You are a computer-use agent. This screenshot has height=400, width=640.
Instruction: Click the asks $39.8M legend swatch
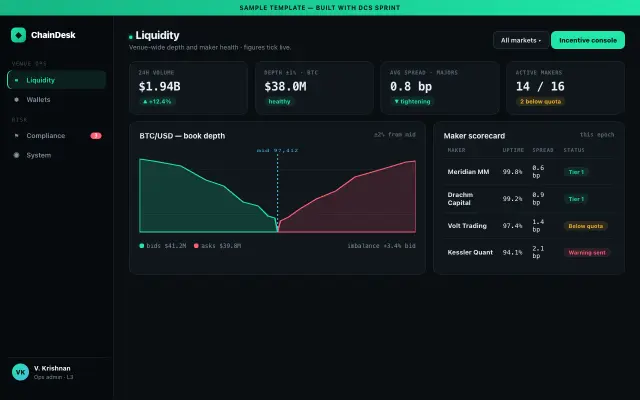point(196,246)
